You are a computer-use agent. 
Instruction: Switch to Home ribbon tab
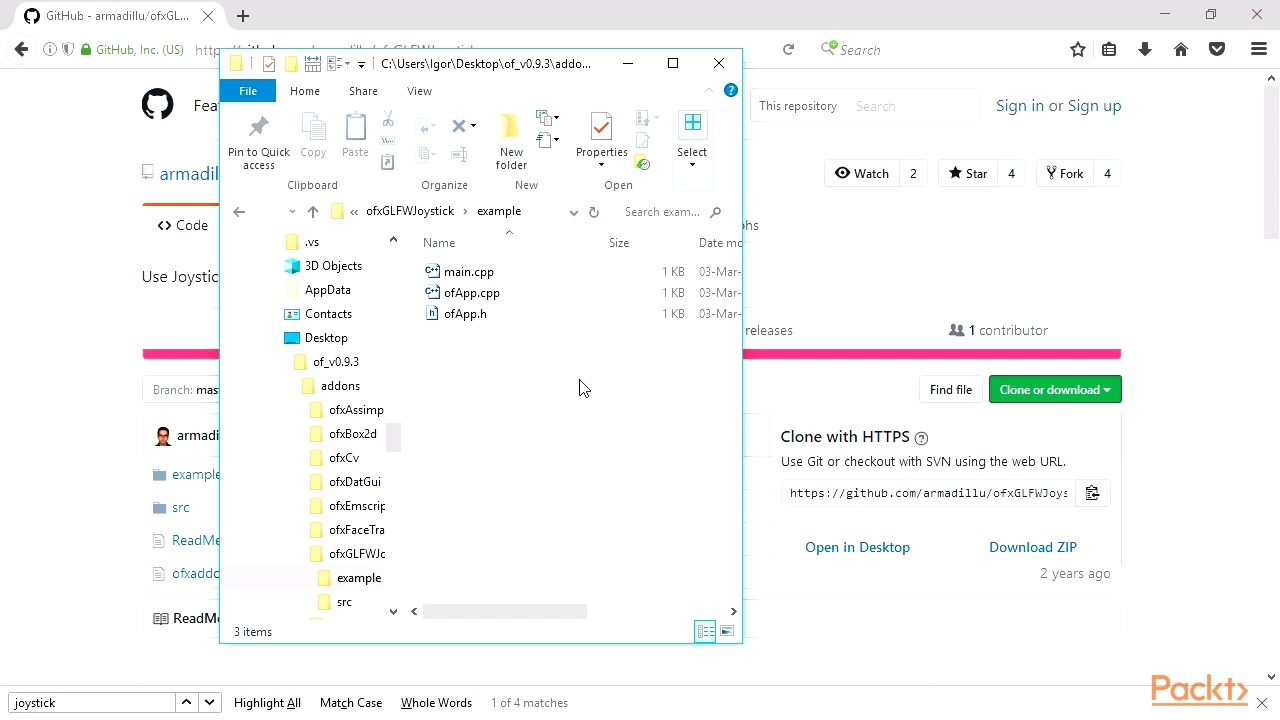click(305, 91)
